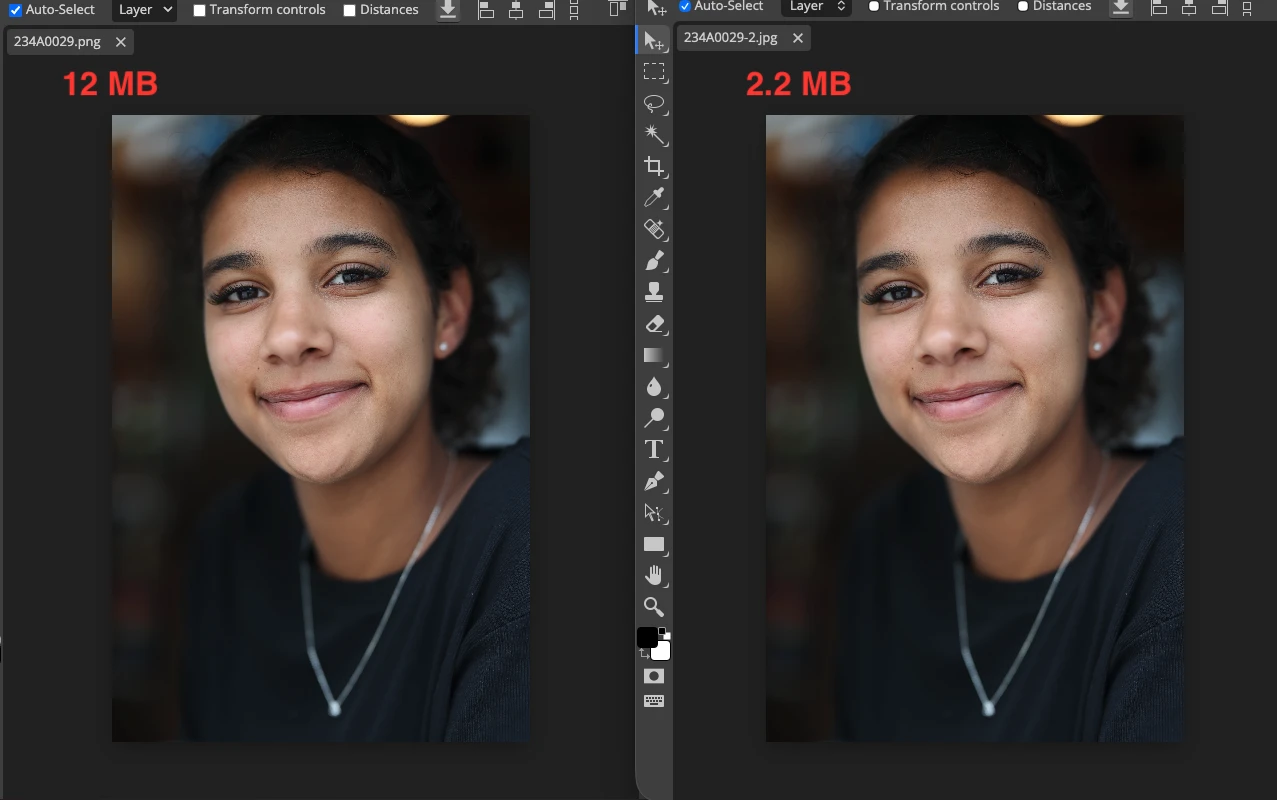The width and height of the screenshot is (1277, 800).
Task: Activate the Crop tool
Action: (654, 166)
